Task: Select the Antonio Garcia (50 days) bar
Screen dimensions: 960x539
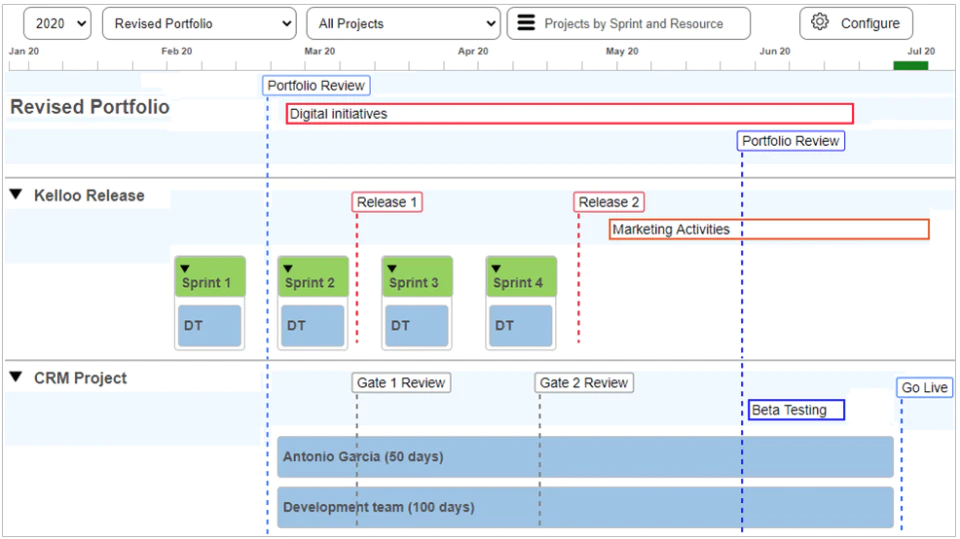Action: [x=585, y=457]
